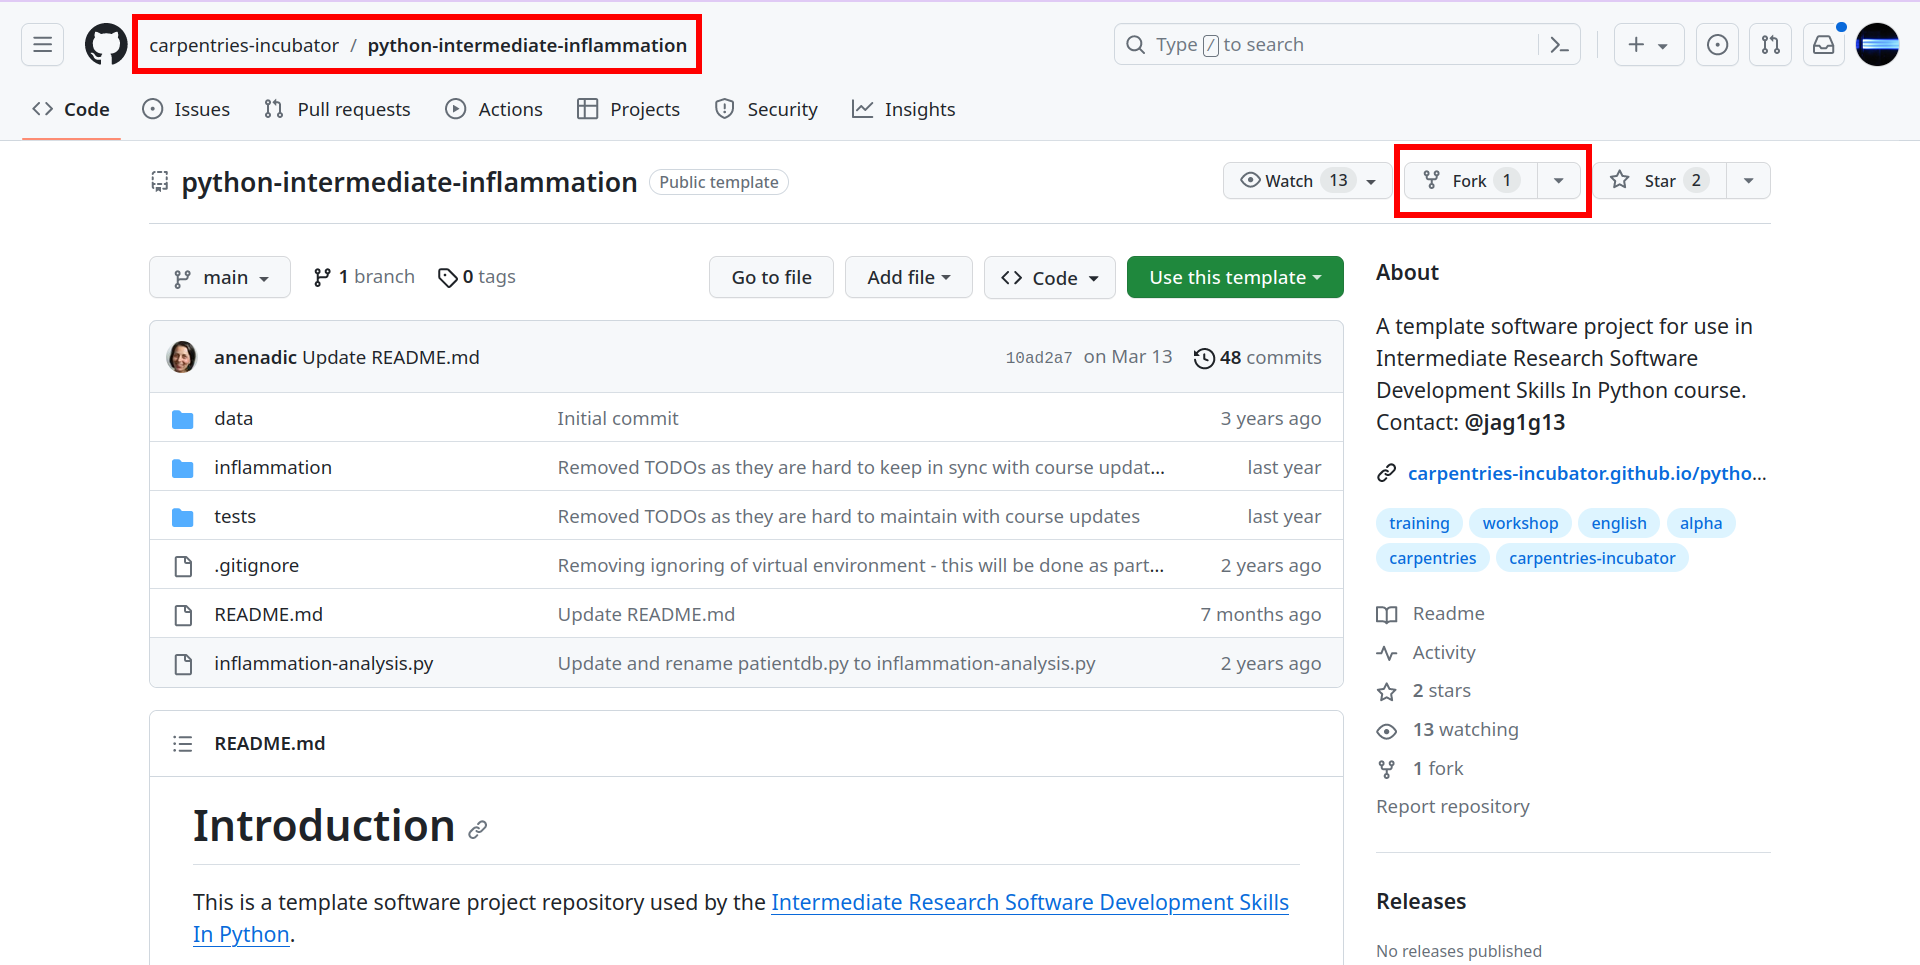Open the 1 branch link
This screenshot has height=965, width=1920.
point(364,277)
